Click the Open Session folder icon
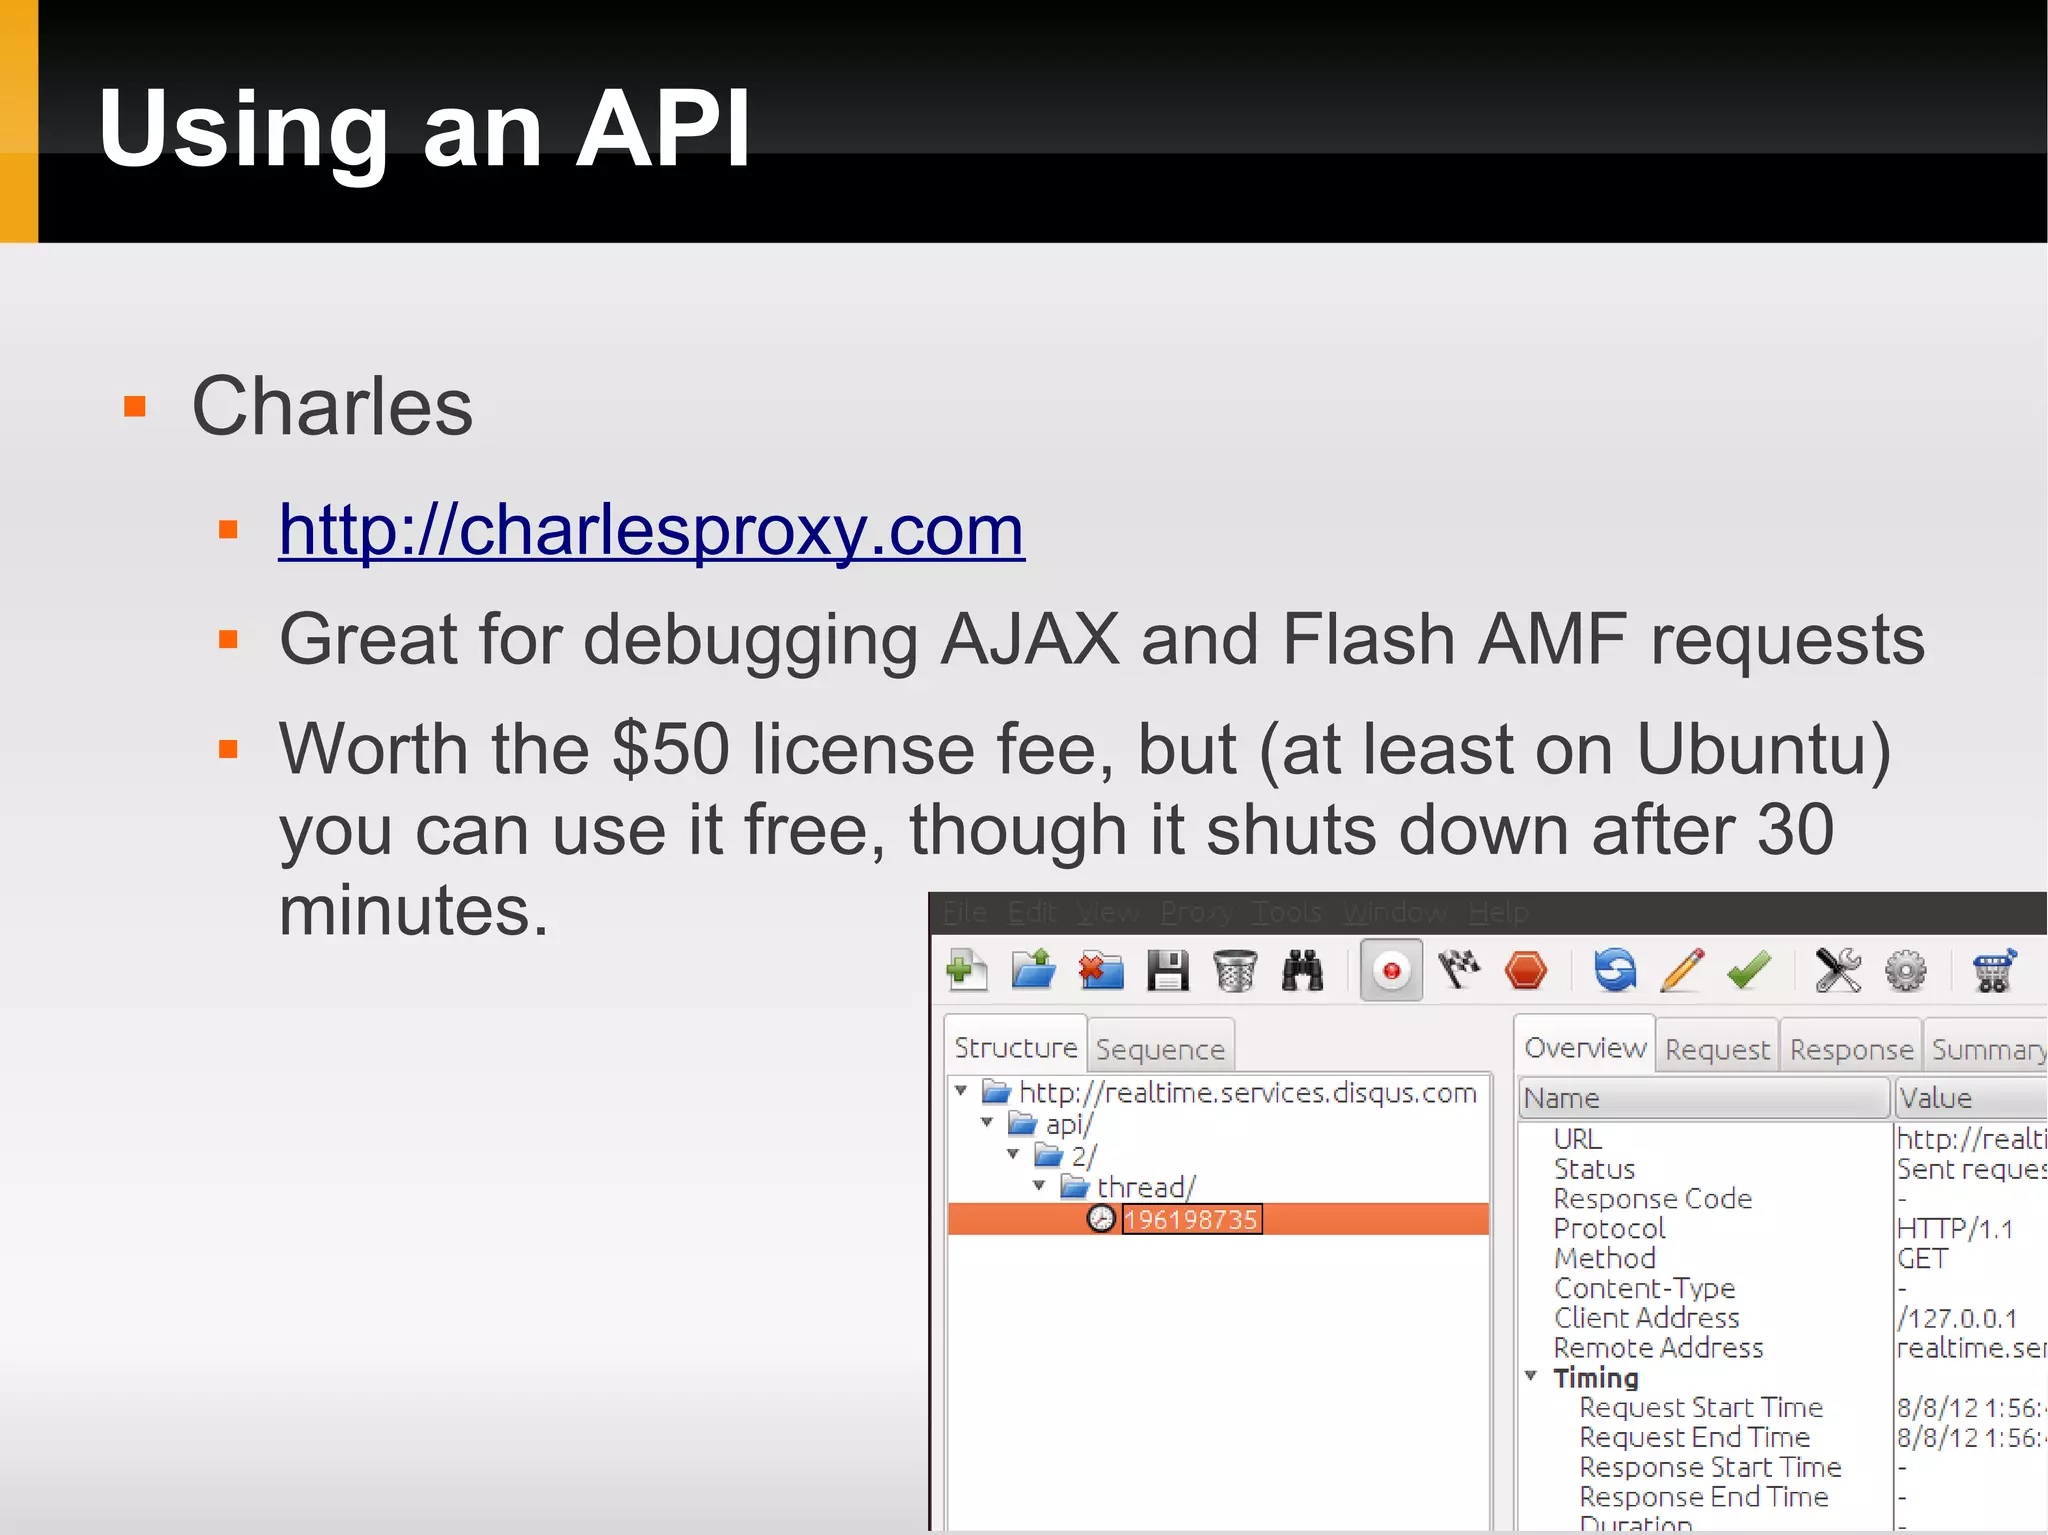Screen dimensions: 2048x1535 click(x=1033, y=970)
